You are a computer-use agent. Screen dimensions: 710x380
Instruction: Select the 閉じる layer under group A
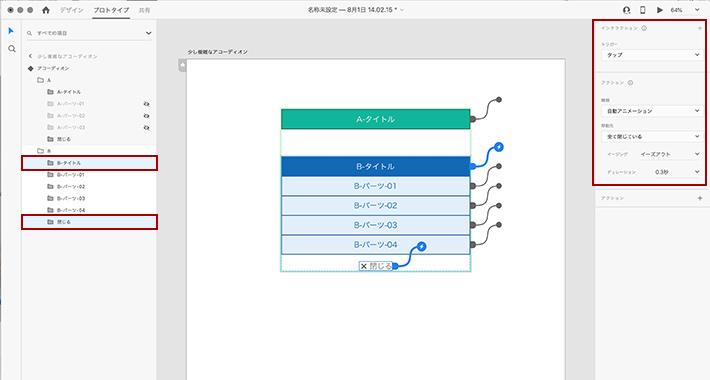point(89,139)
